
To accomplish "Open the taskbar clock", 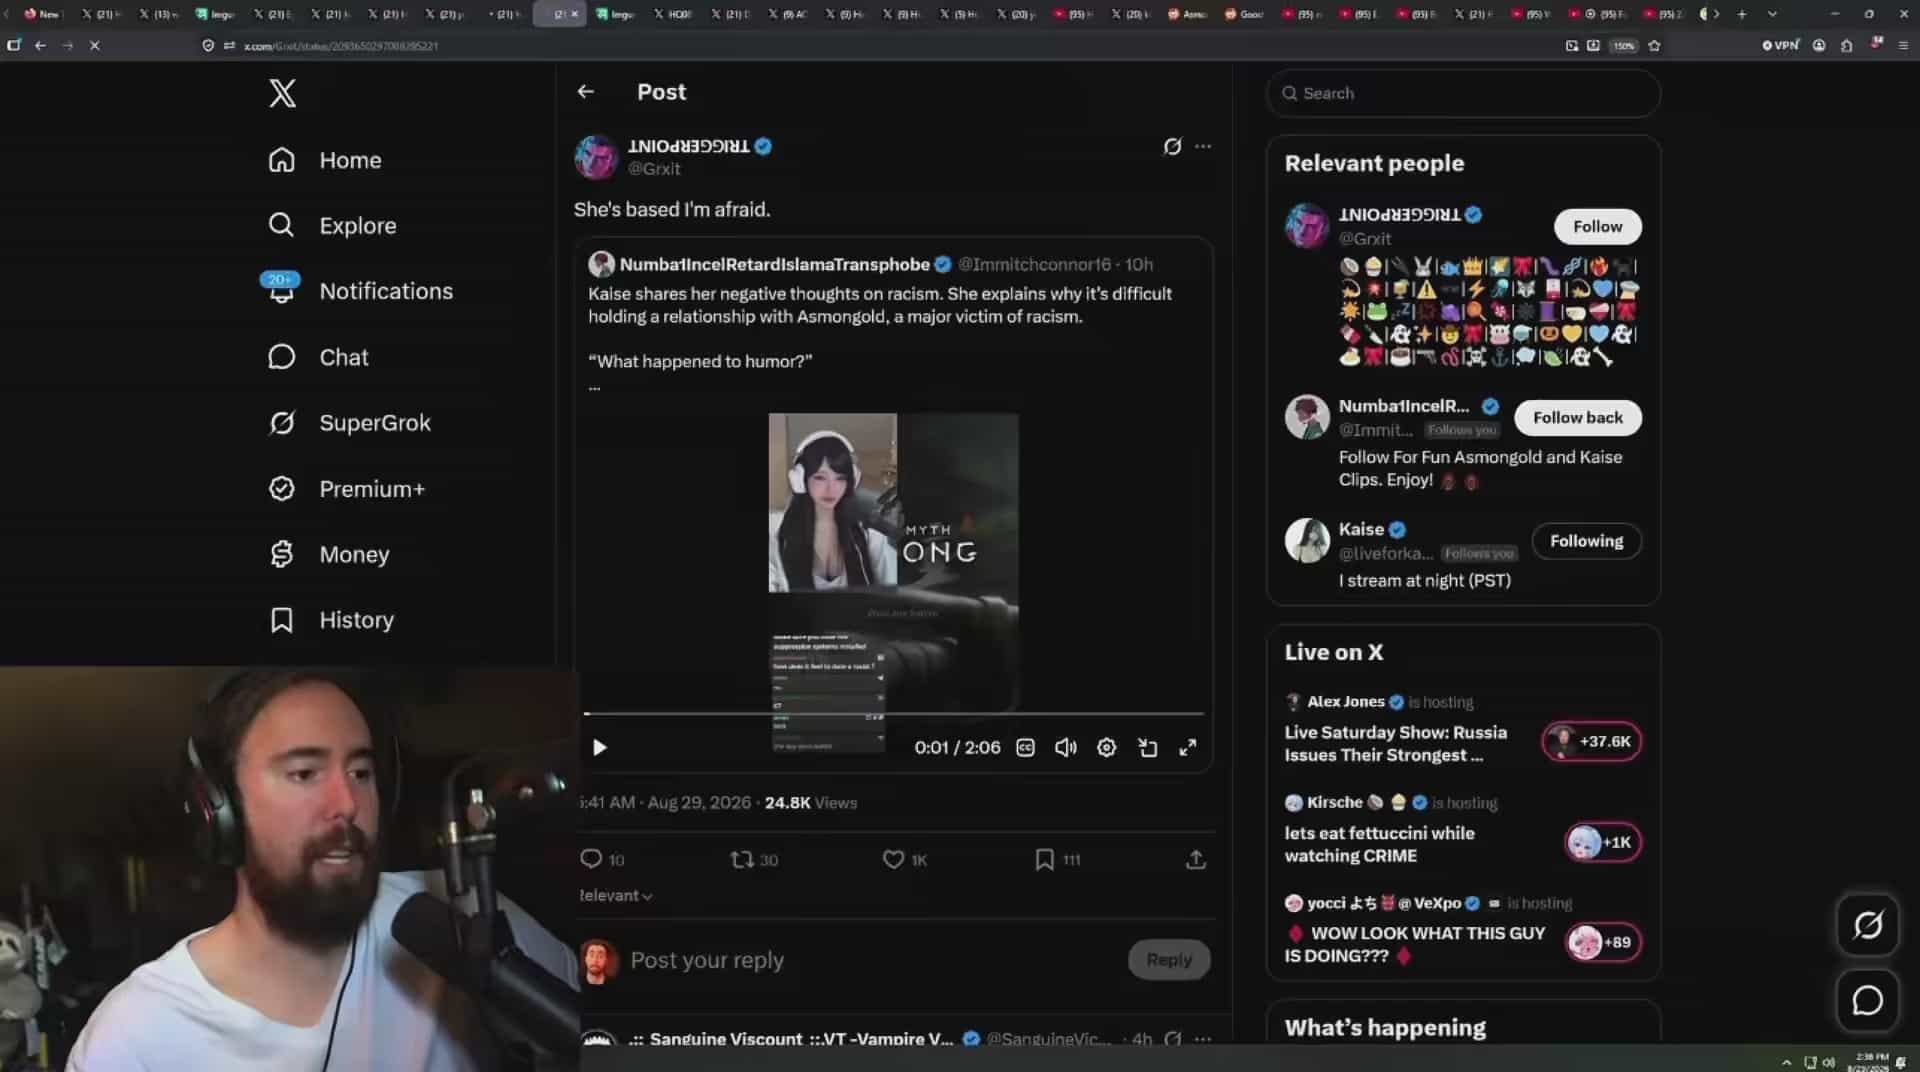I will point(1868,1062).
